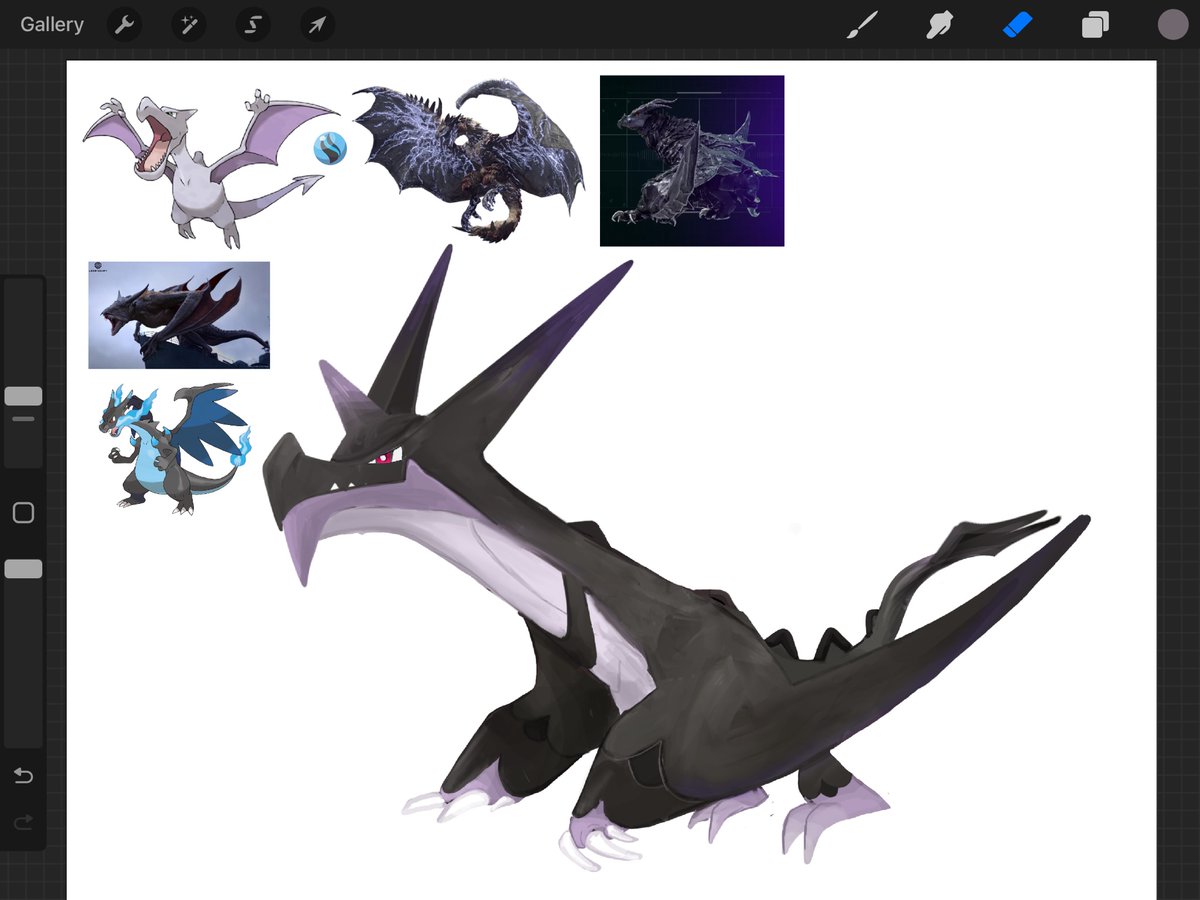Screen dimensions: 1200x900
Task: Open the Layers panel
Action: point(1095,25)
